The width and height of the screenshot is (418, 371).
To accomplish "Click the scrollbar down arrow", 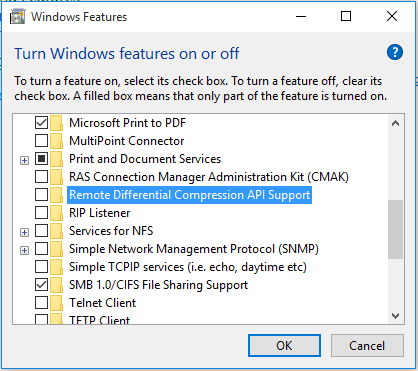I will 396,315.
